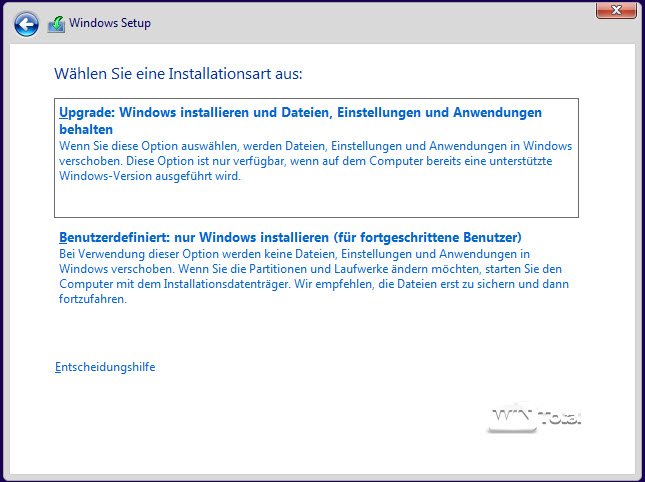Go back with the blue arrow button

(26, 24)
